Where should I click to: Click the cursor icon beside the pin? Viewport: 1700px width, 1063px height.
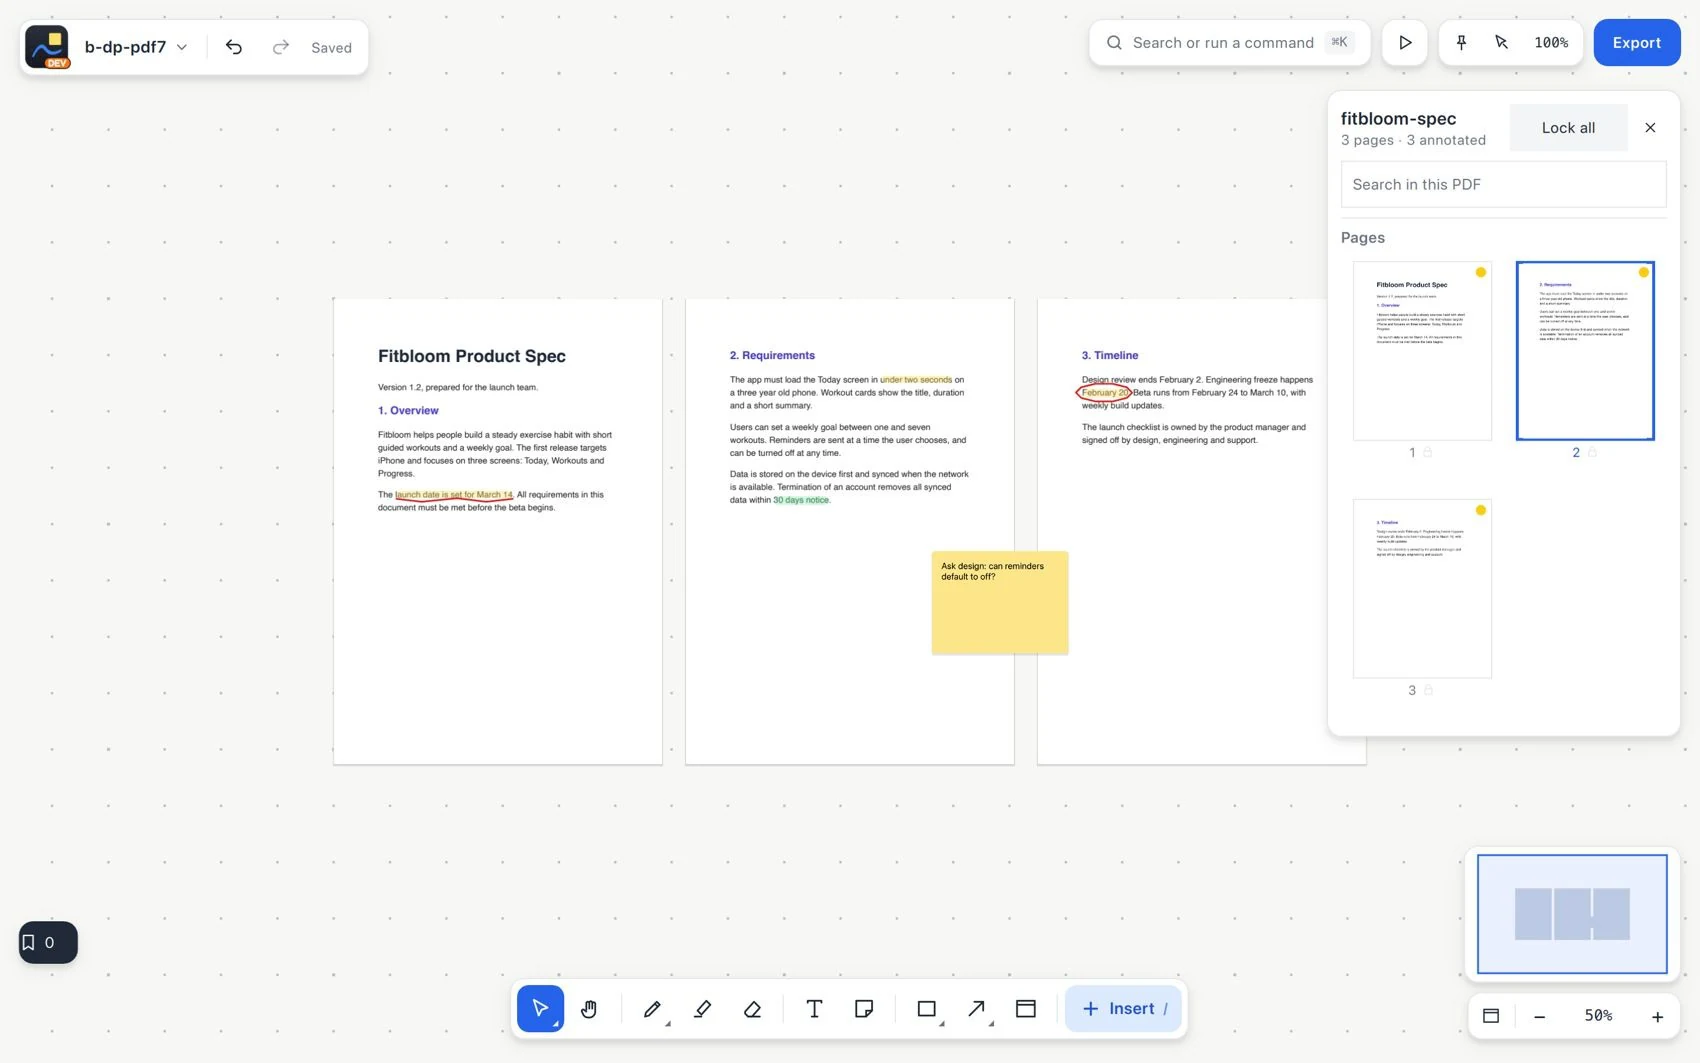pos(1501,42)
